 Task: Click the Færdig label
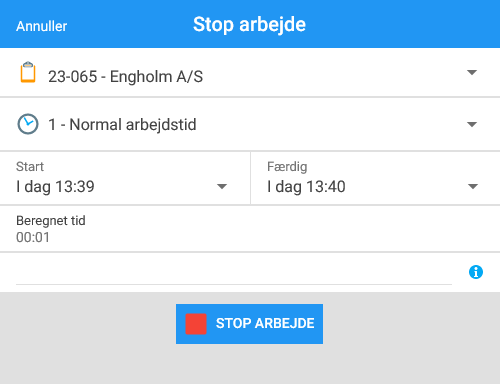tap(287, 167)
